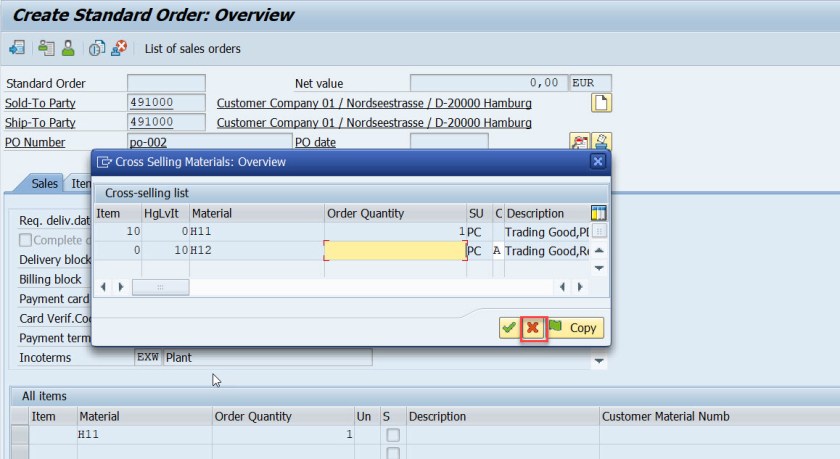The width and height of the screenshot is (840, 459).
Task: Open table column settings in cross-selling list
Action: [599, 213]
